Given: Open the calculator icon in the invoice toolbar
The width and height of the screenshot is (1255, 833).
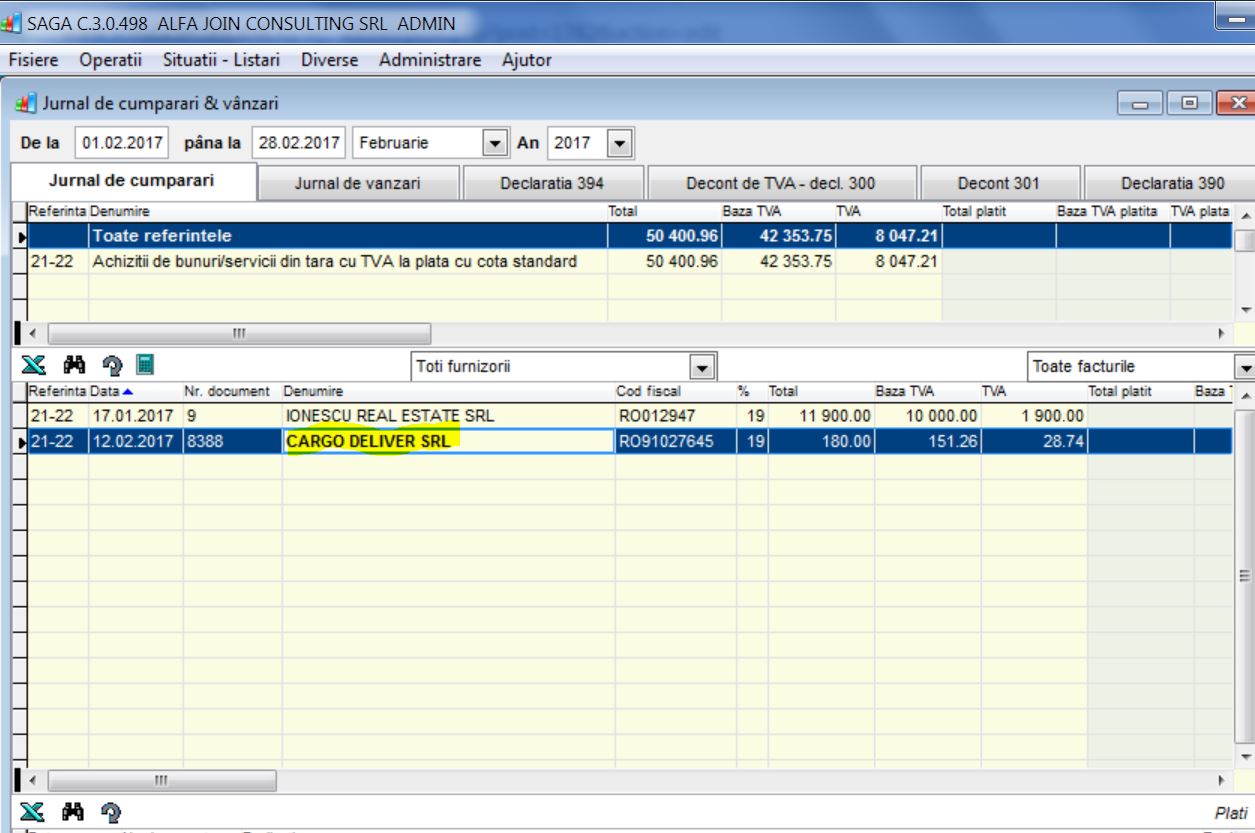Looking at the screenshot, I should pos(144,367).
